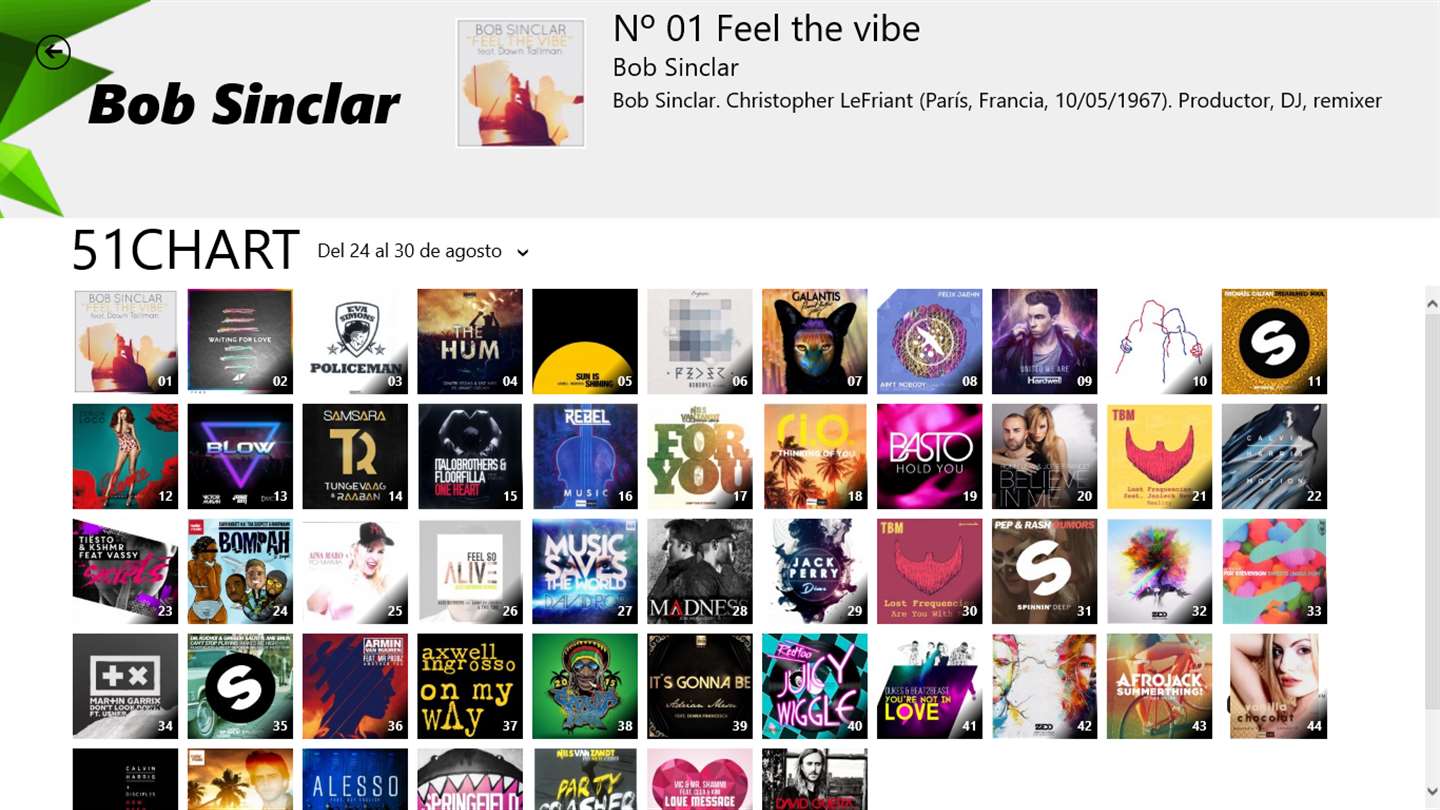
Task: Open track 34 Martin Garrix cover
Action: tap(125, 686)
